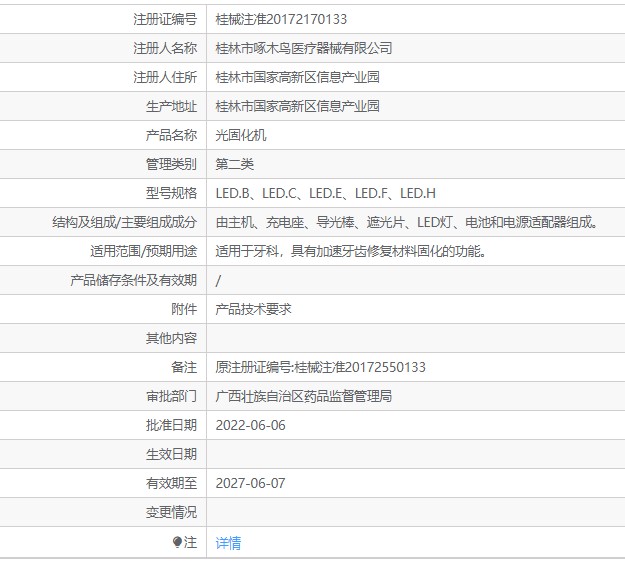Click the intended use text 适用于牙科
The width and height of the screenshot is (625, 568).
tap(351, 252)
